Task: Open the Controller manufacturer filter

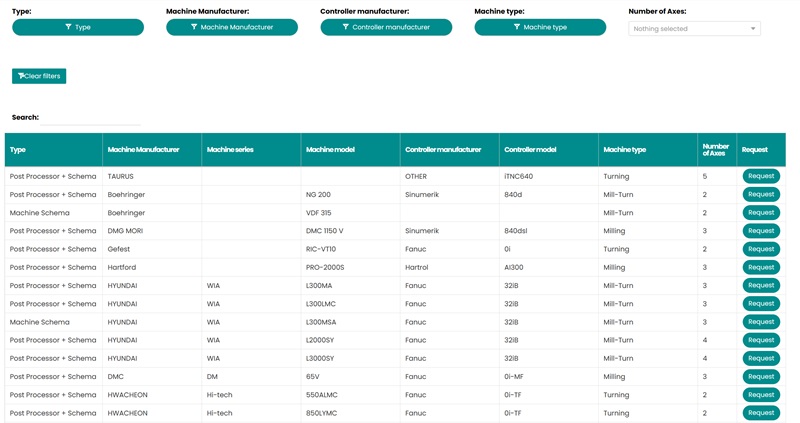Action: [386, 27]
